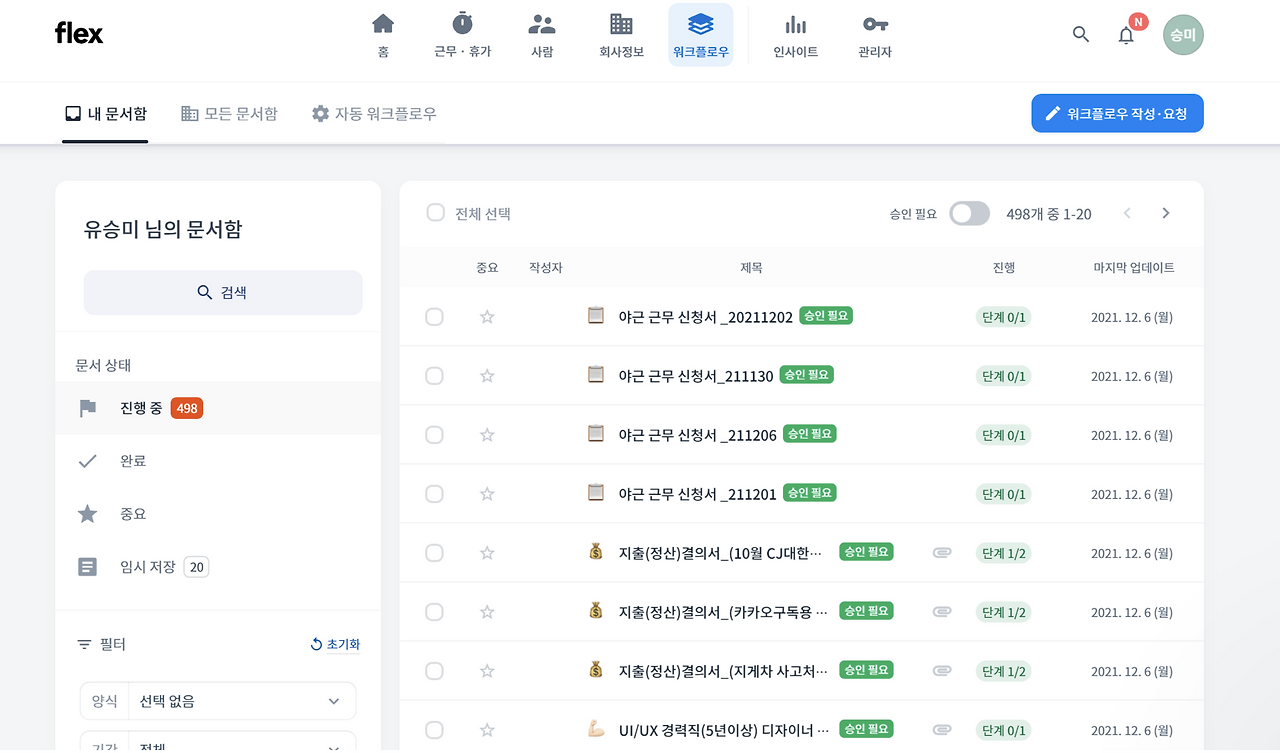Go to previous page arrow
Viewport: 1280px width, 753px height.
click(1127, 213)
